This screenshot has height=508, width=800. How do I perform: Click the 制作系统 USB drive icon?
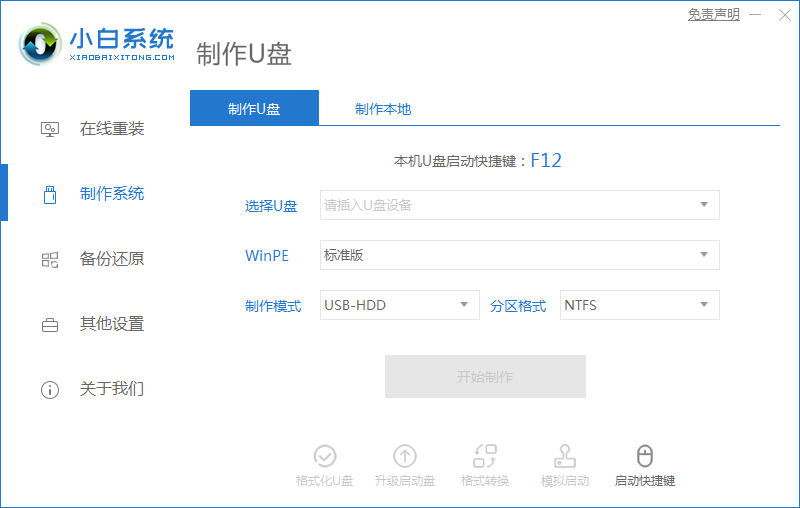50,194
